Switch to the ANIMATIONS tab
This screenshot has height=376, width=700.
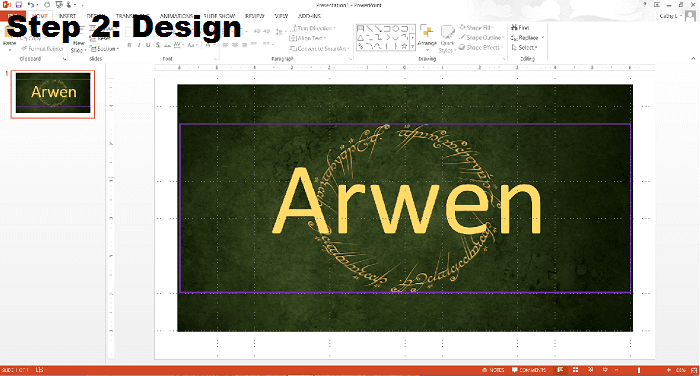(x=176, y=16)
